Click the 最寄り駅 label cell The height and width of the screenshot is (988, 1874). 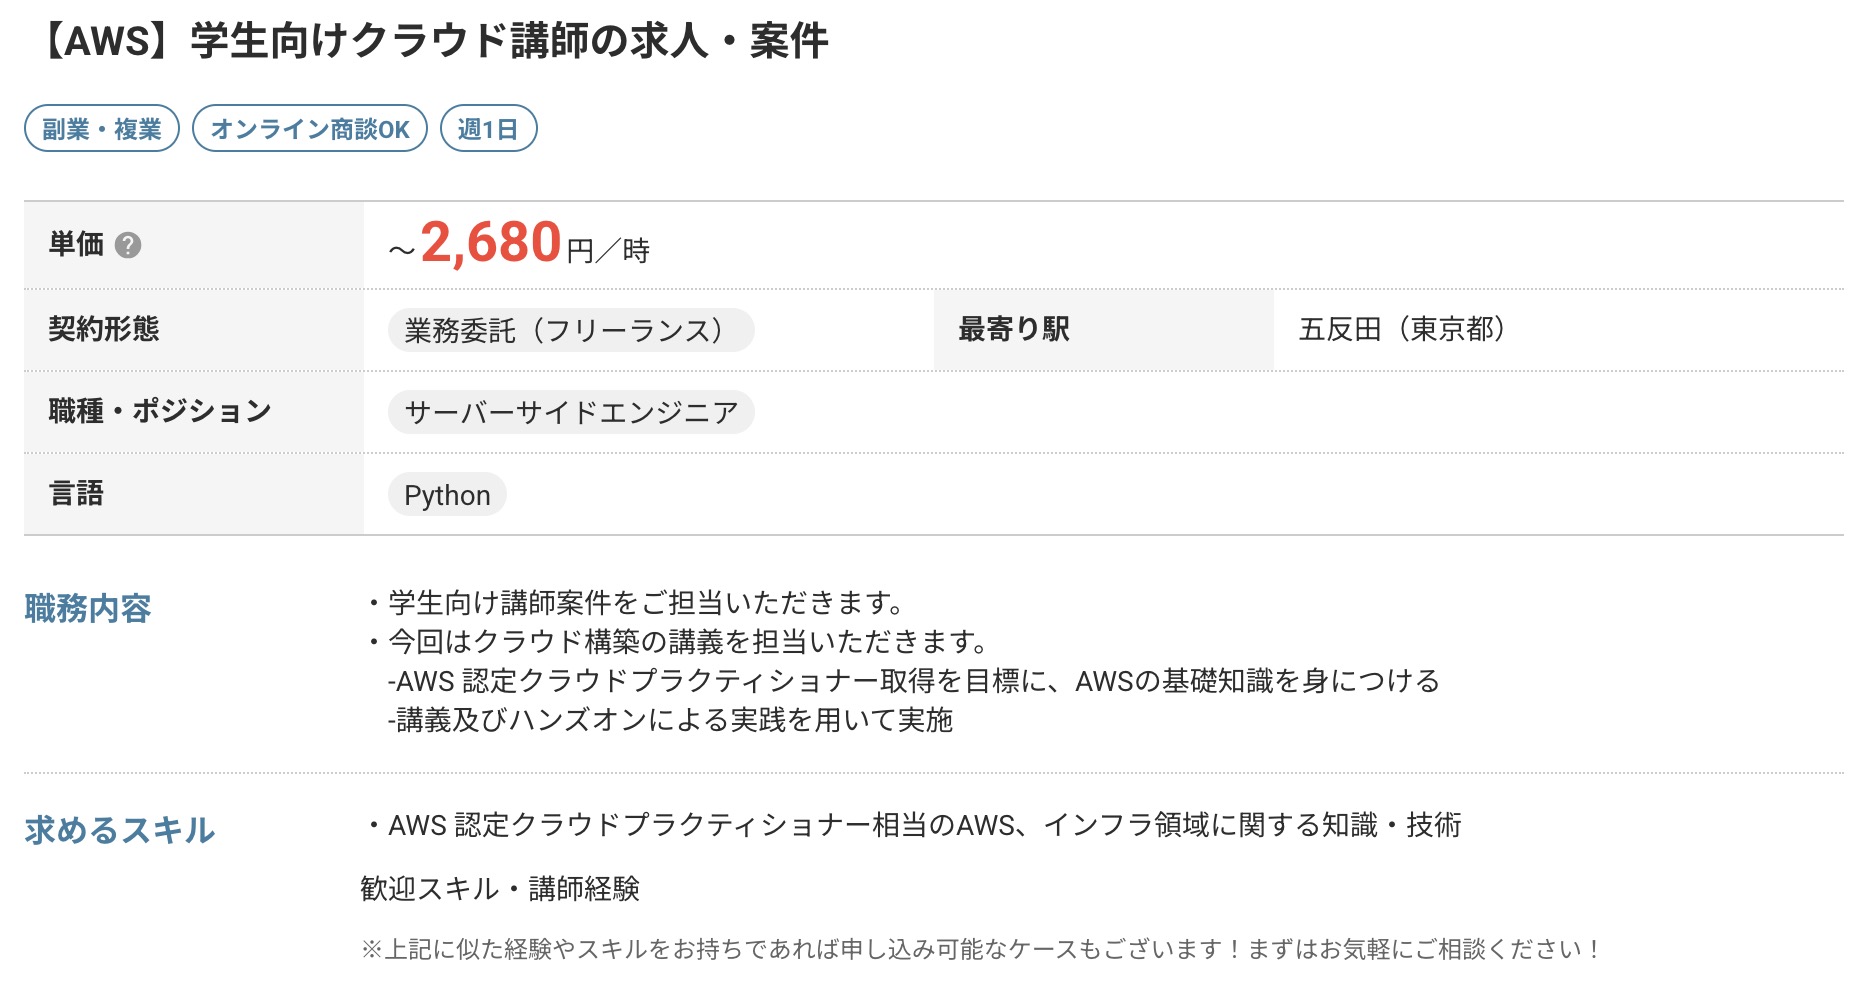[1104, 330]
